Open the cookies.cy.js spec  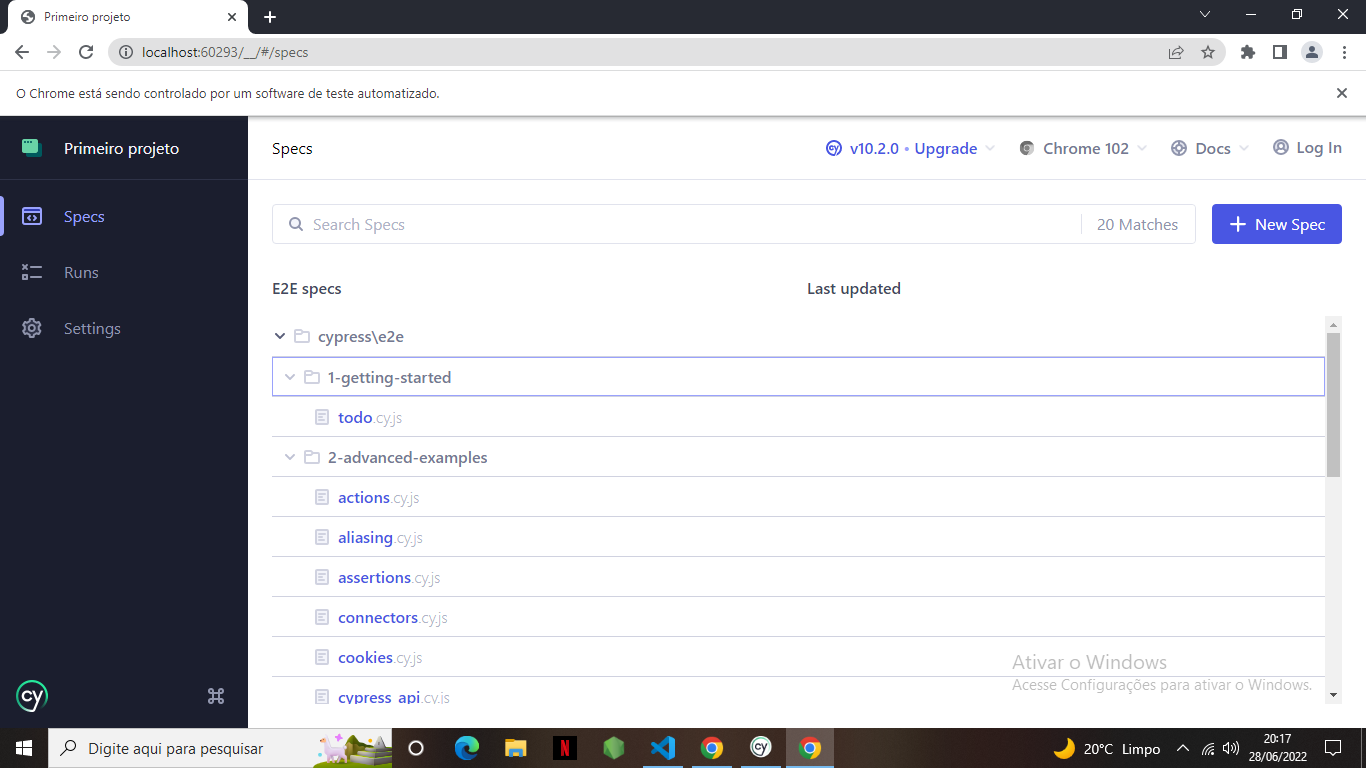pos(380,657)
